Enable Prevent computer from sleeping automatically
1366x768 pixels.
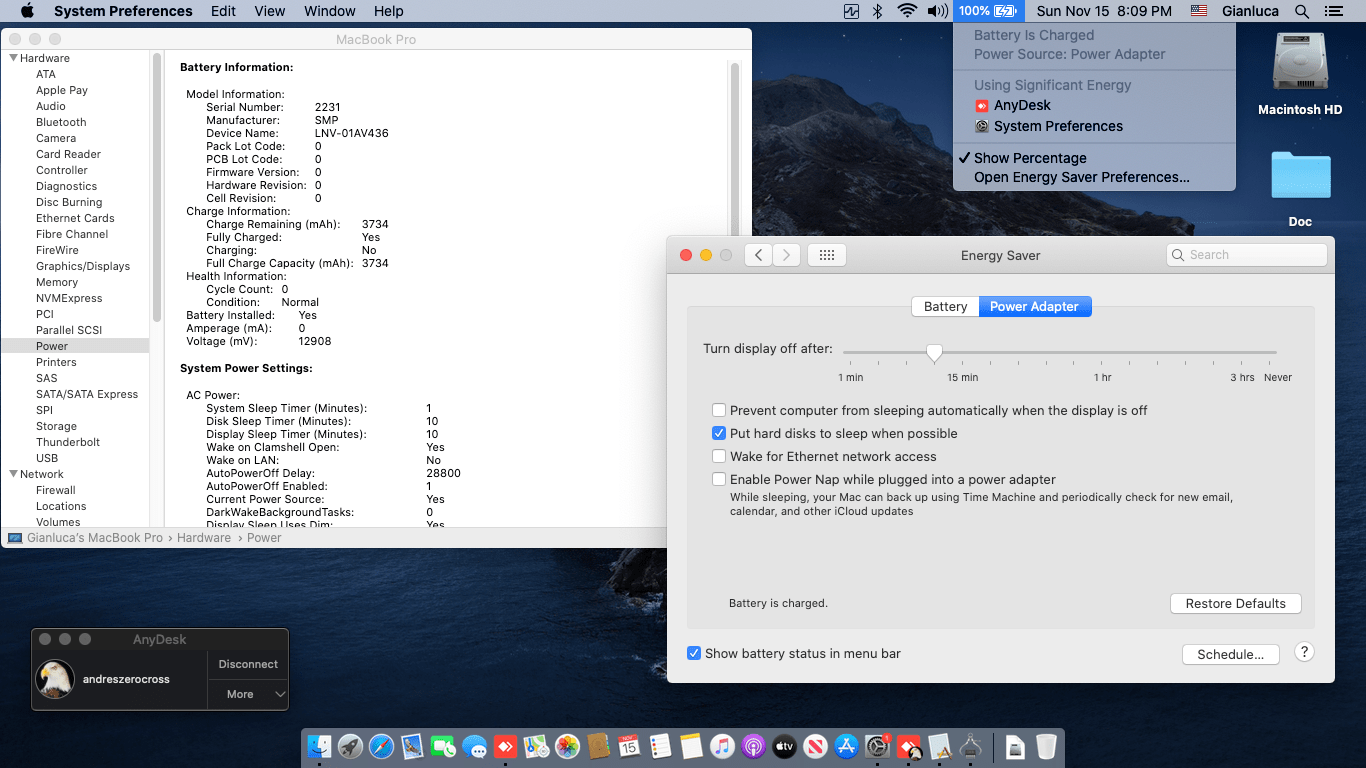pyautogui.click(x=719, y=410)
